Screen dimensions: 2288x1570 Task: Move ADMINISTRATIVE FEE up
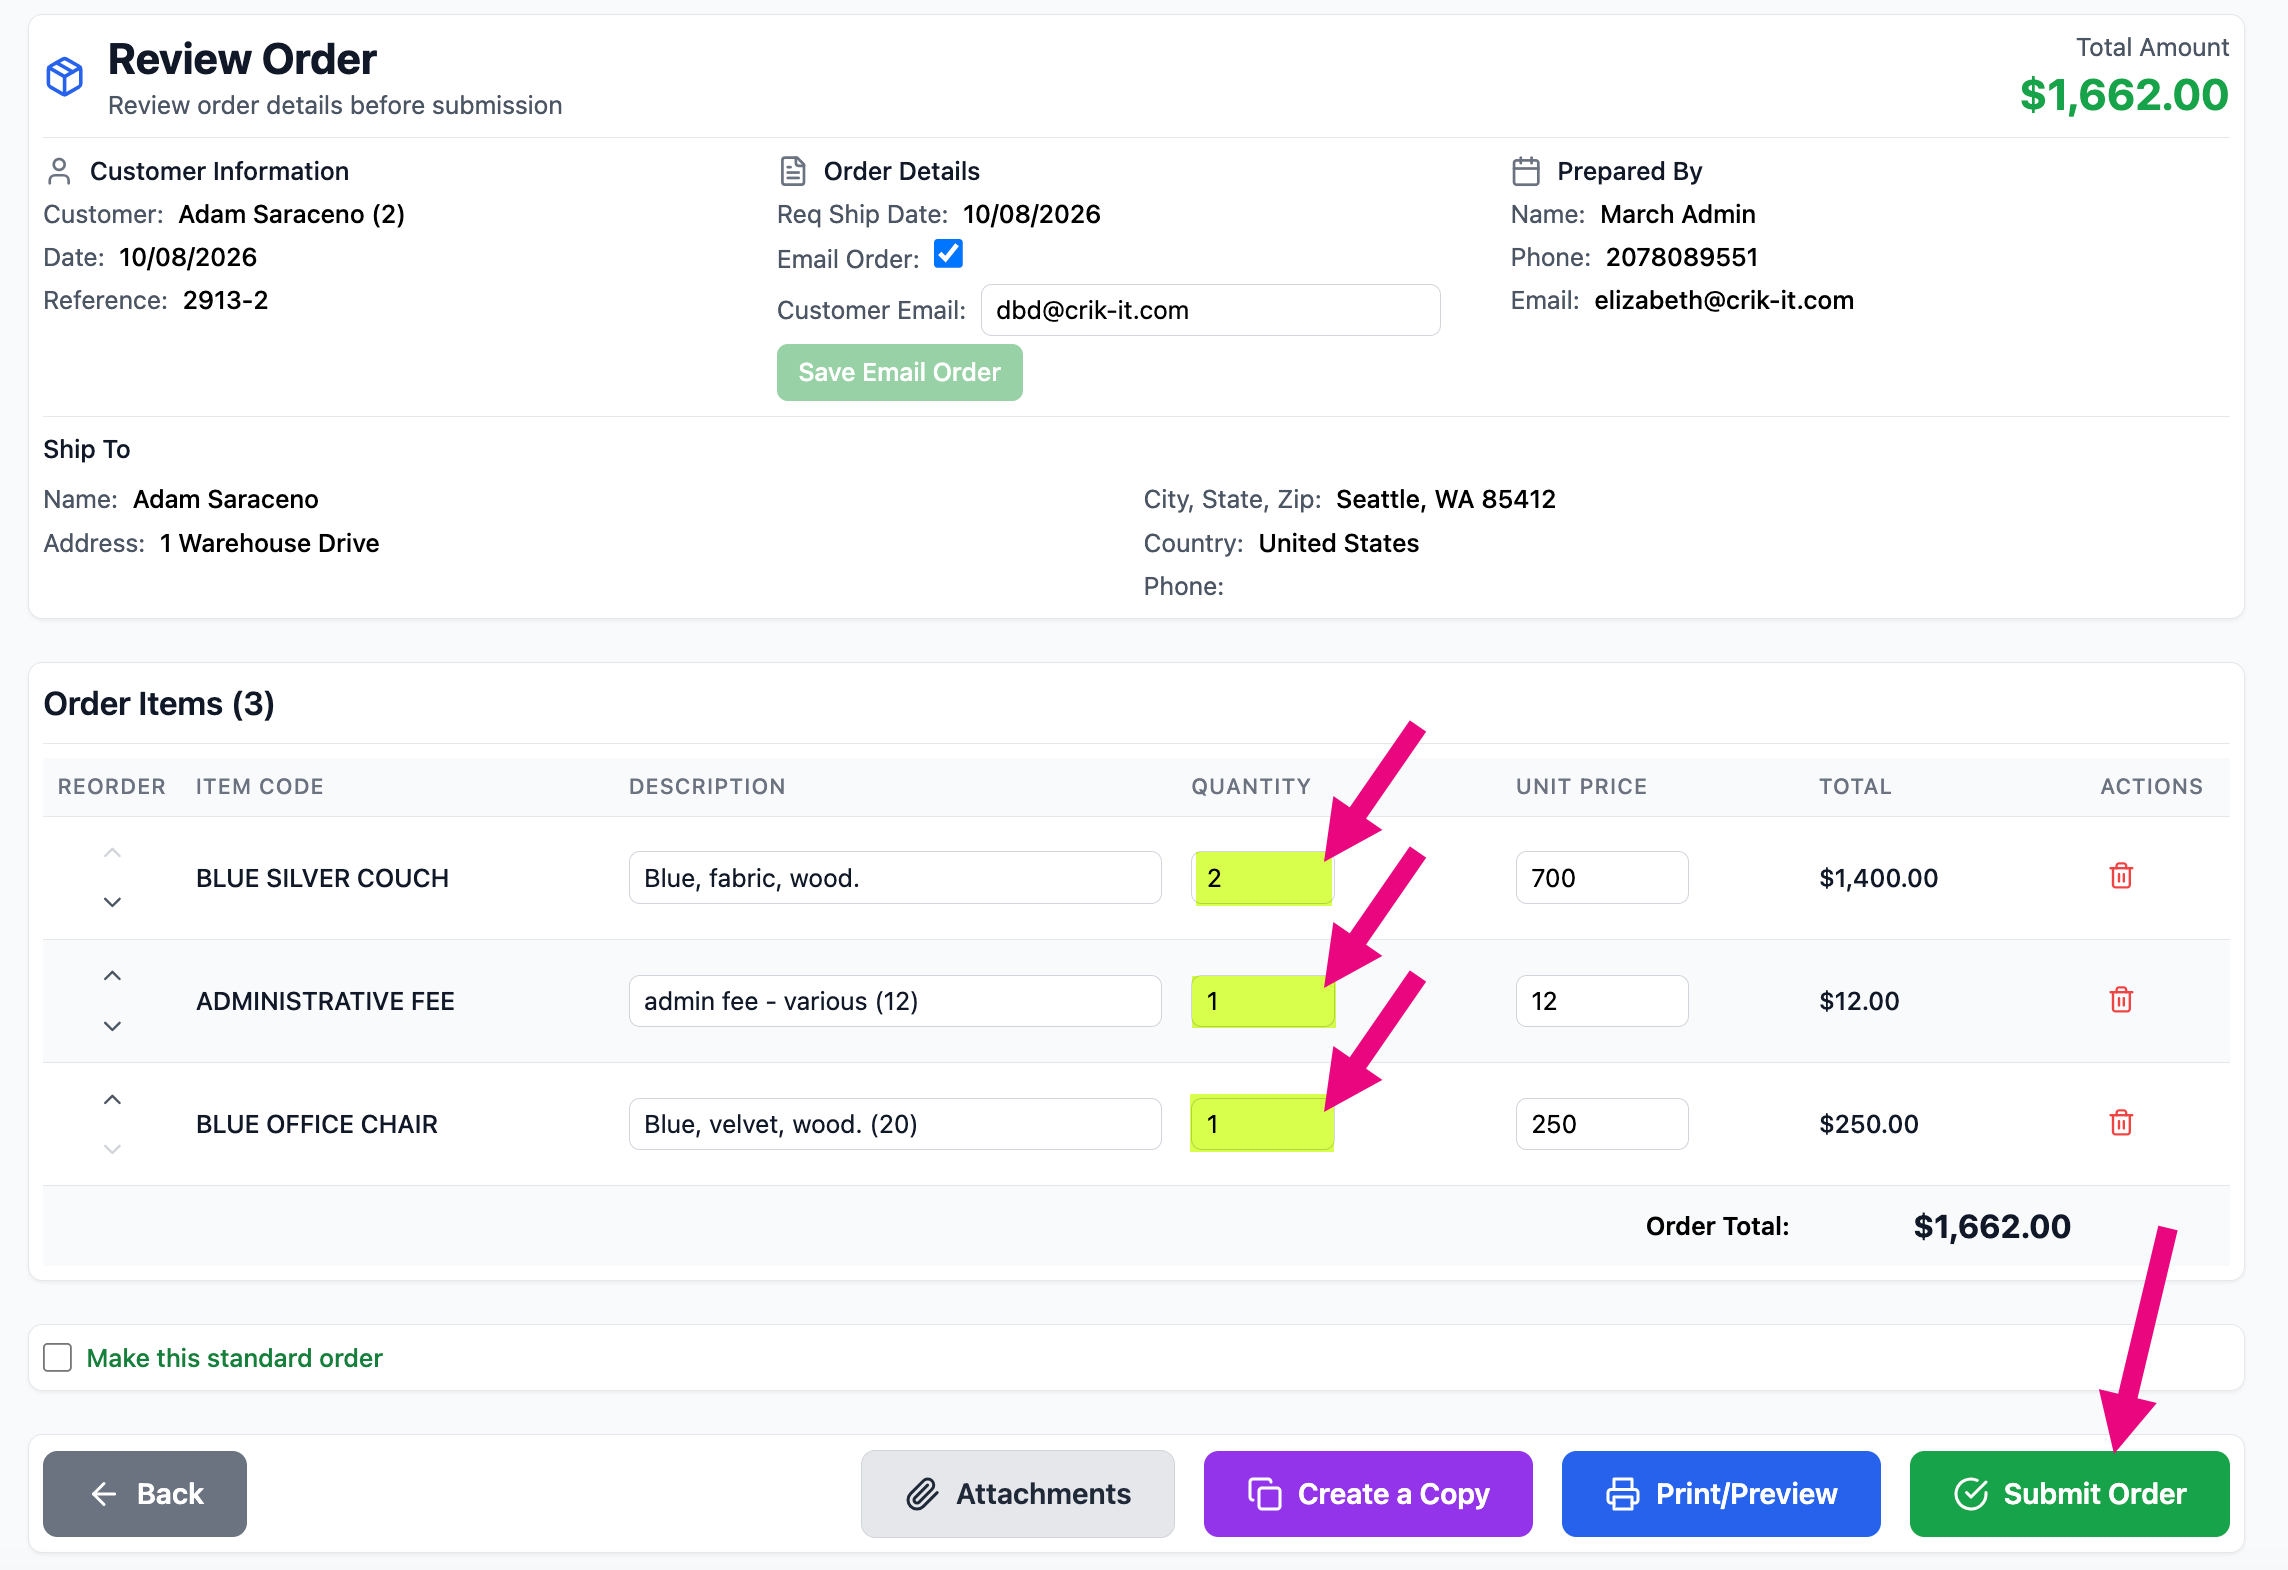click(112, 976)
